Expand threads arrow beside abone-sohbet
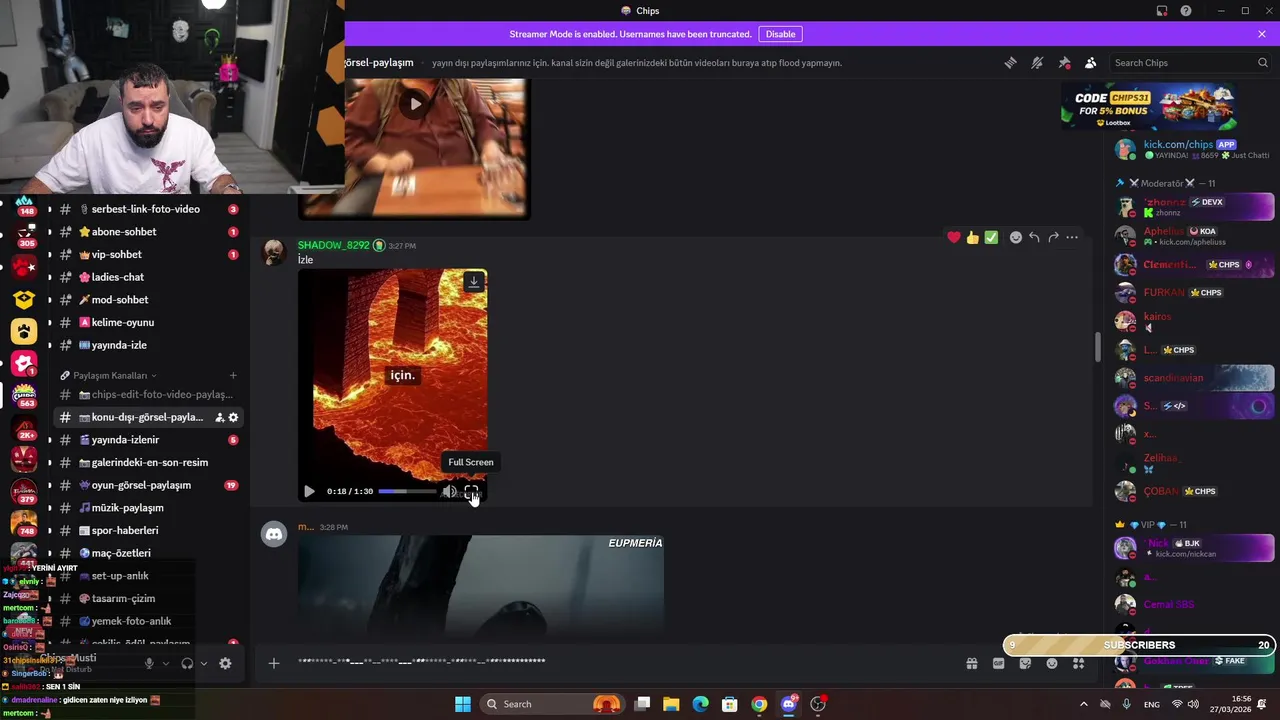The height and width of the screenshot is (720, 1280). pyautogui.click(x=49, y=232)
